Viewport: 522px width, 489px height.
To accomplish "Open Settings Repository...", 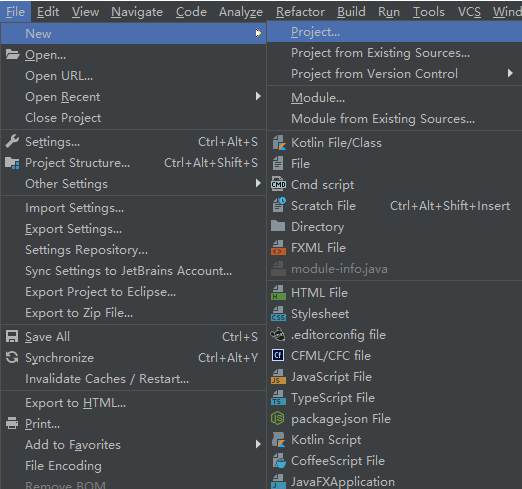I will [x=133, y=250].
